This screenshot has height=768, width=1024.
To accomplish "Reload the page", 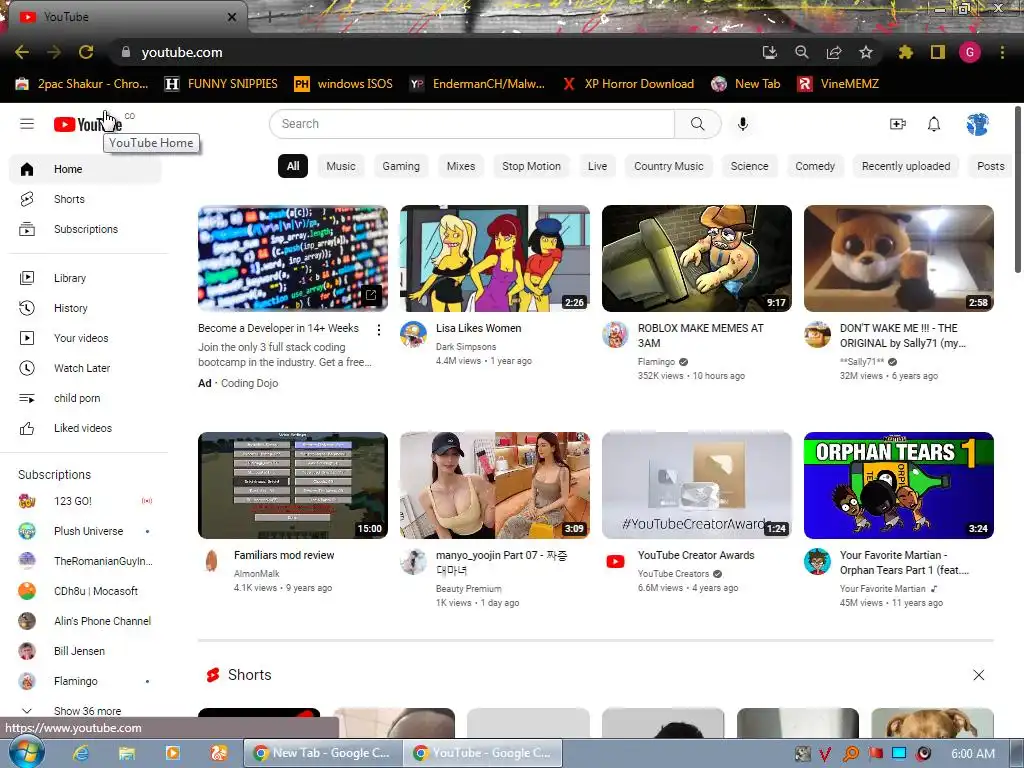I will click(x=86, y=52).
